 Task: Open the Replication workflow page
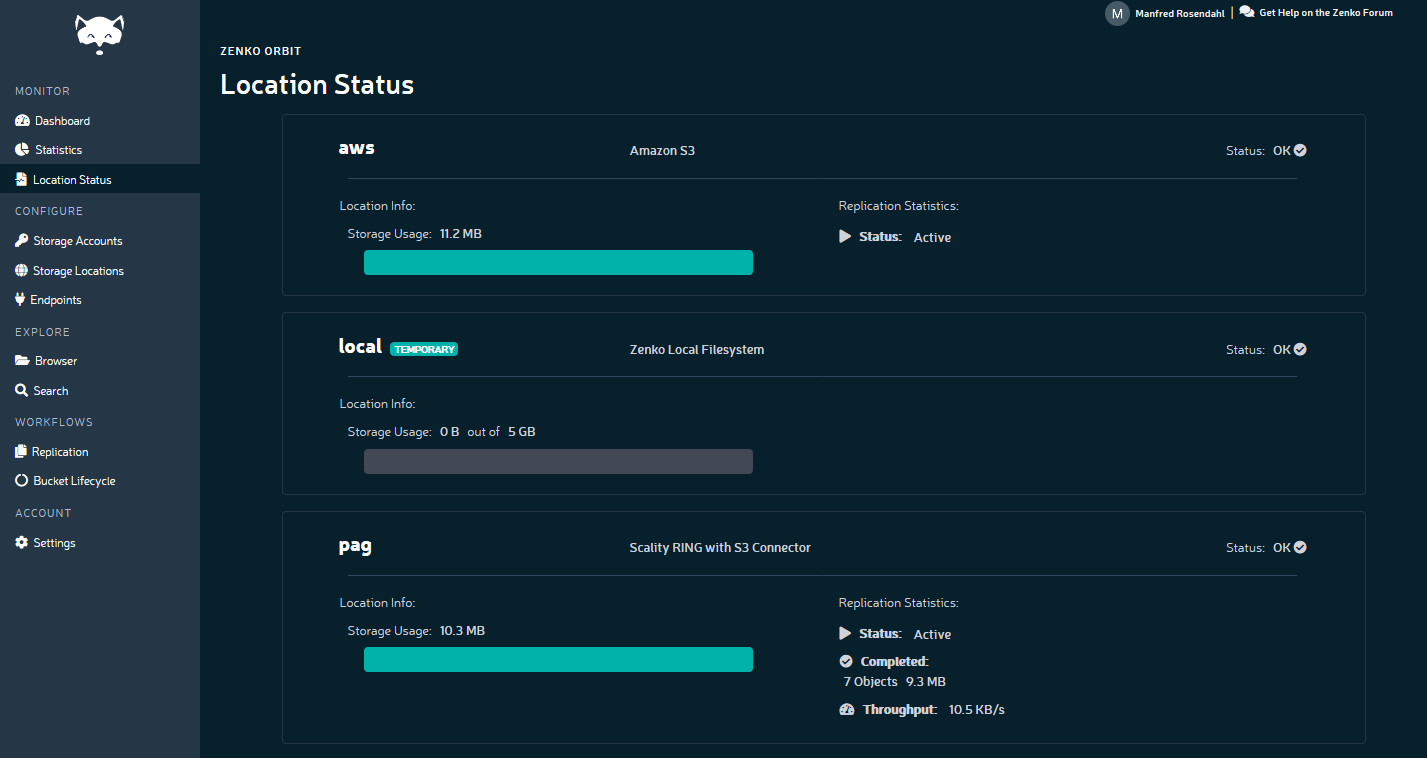tap(59, 452)
